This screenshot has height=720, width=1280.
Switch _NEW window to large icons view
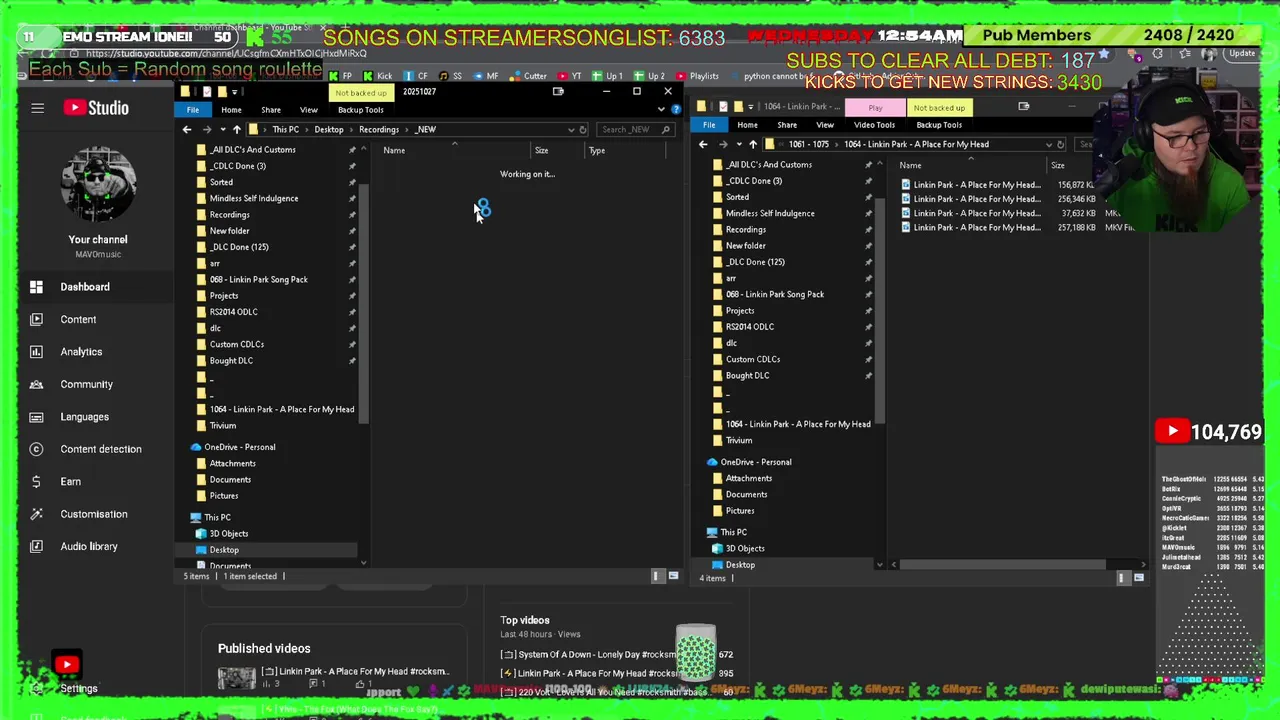[673, 576]
